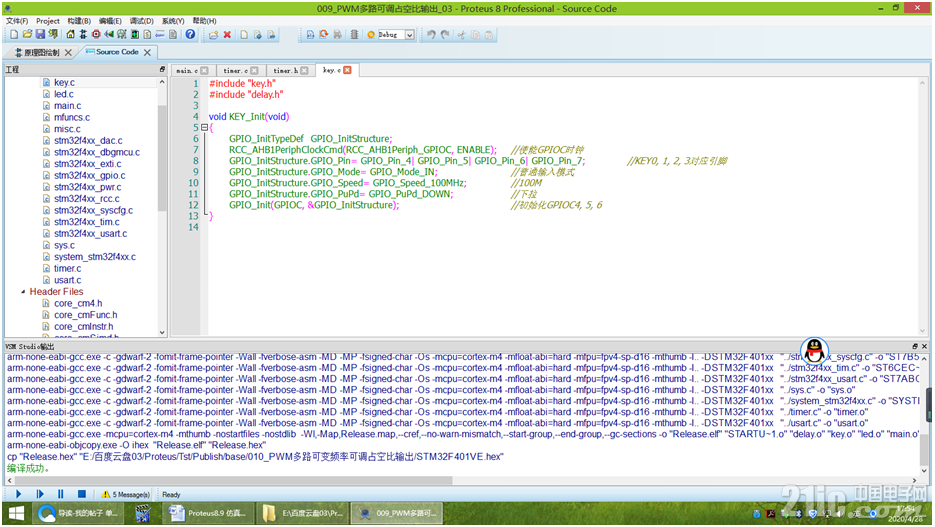The width and height of the screenshot is (935, 527).
Task: Close the main.c editor tab
Action: pyautogui.click(x=205, y=70)
